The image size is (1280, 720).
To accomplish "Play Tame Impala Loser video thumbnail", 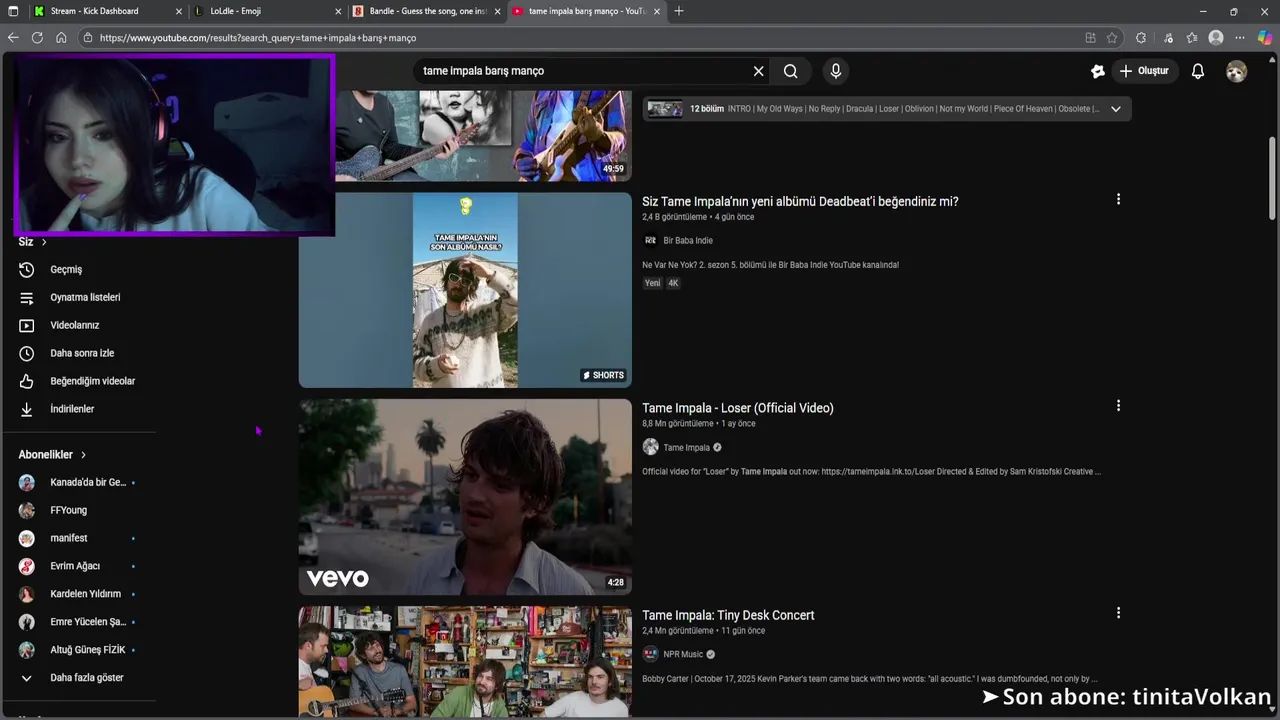I will click(x=465, y=497).
